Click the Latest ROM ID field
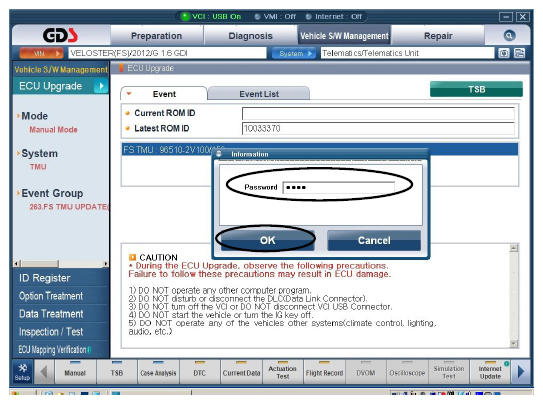543x404 pixels. pos(378,128)
